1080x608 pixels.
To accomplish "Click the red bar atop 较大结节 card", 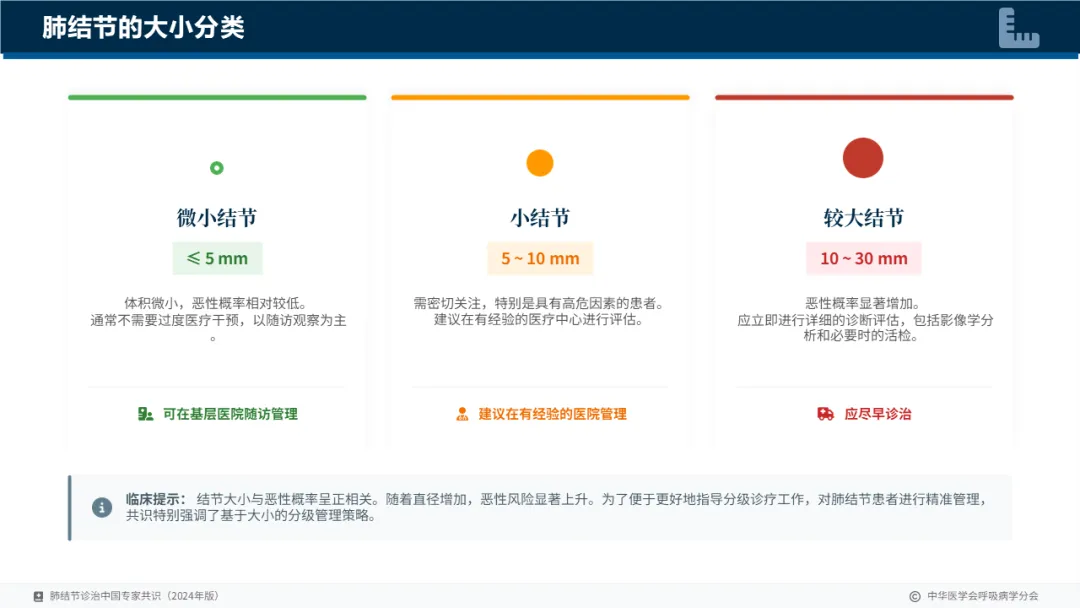I will pyautogui.click(x=864, y=98).
